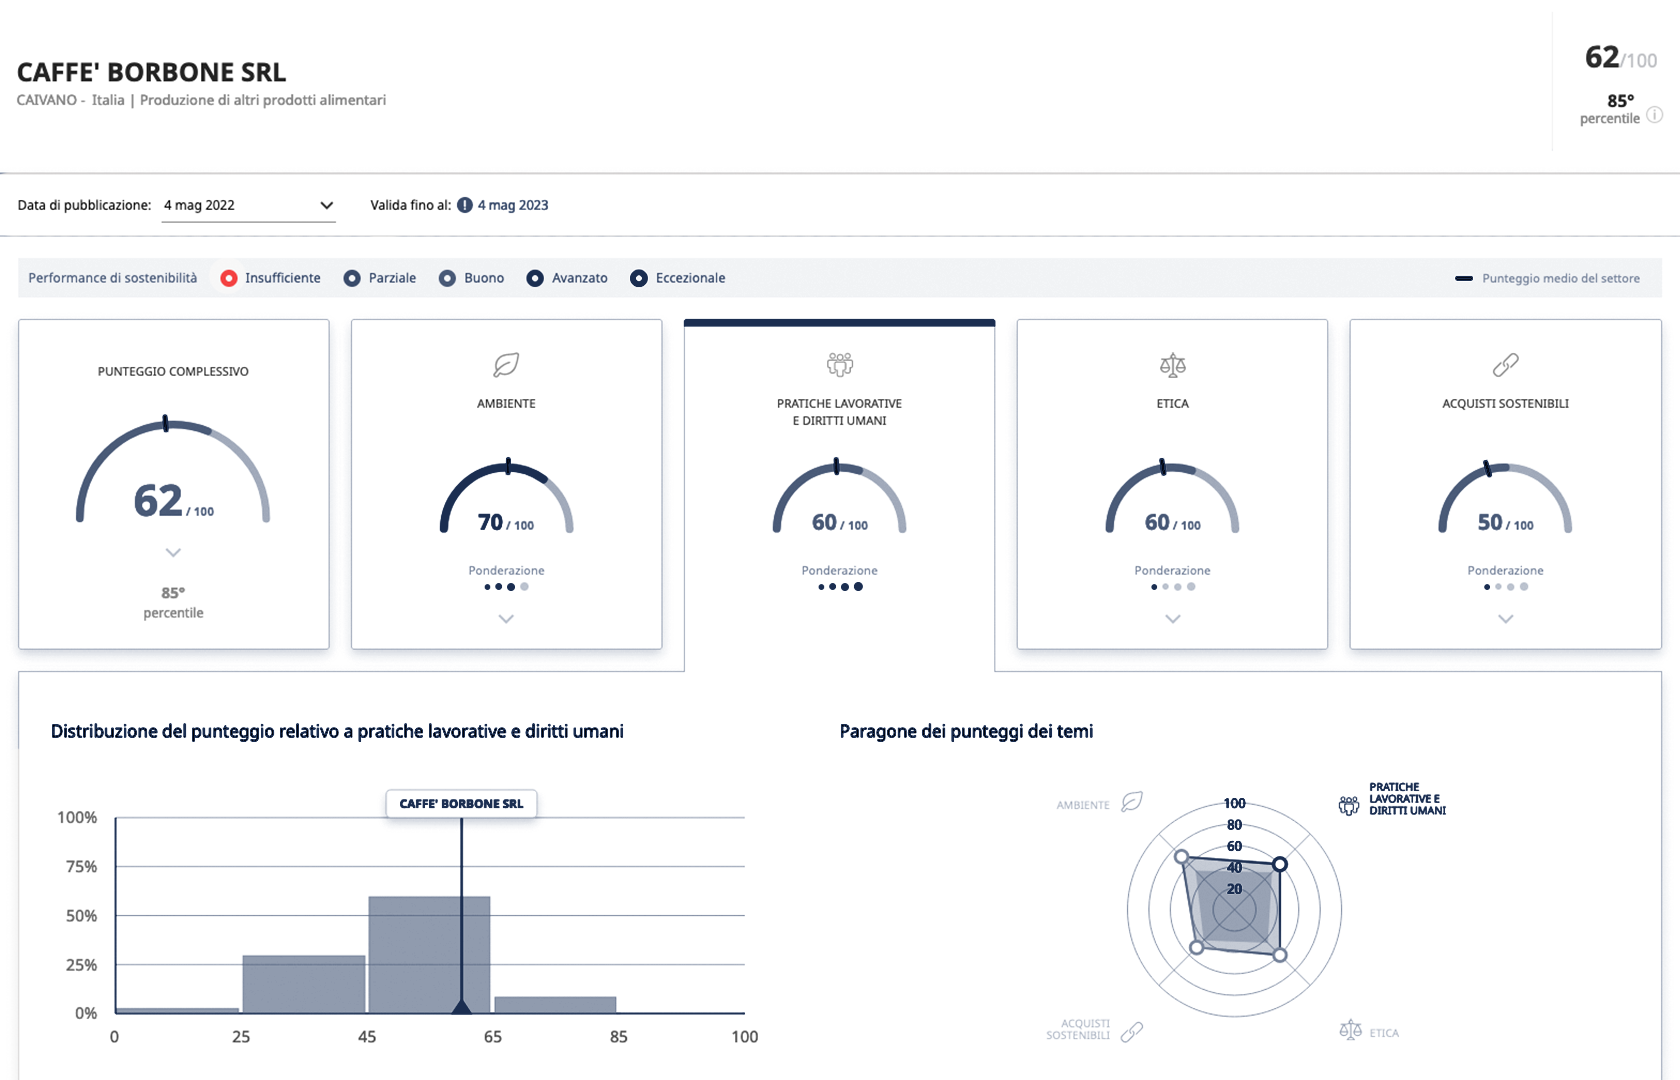Click the histogram bar between 25 and 45
The height and width of the screenshot is (1080, 1680).
click(304, 984)
